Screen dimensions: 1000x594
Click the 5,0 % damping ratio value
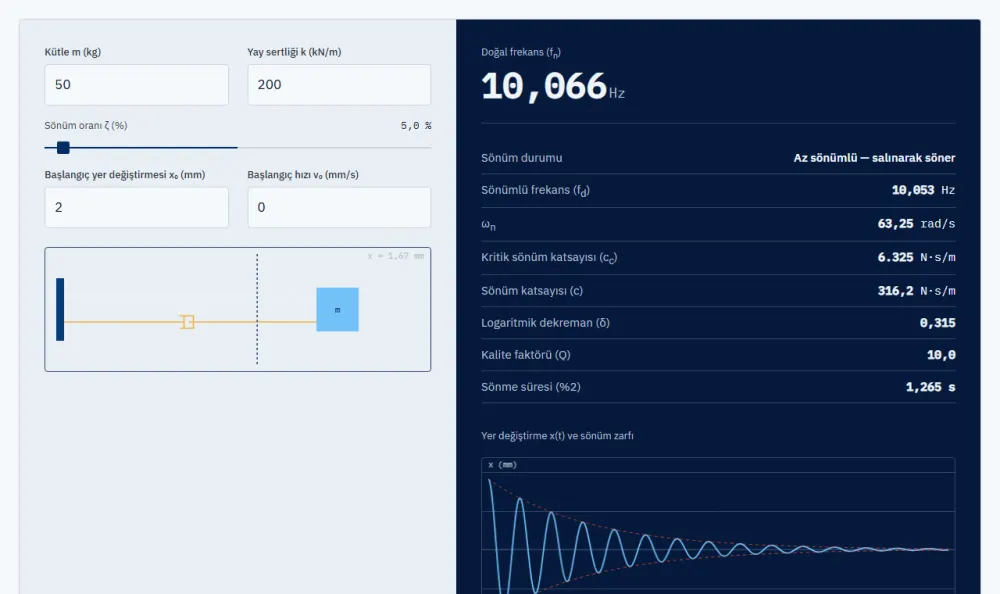coord(416,126)
